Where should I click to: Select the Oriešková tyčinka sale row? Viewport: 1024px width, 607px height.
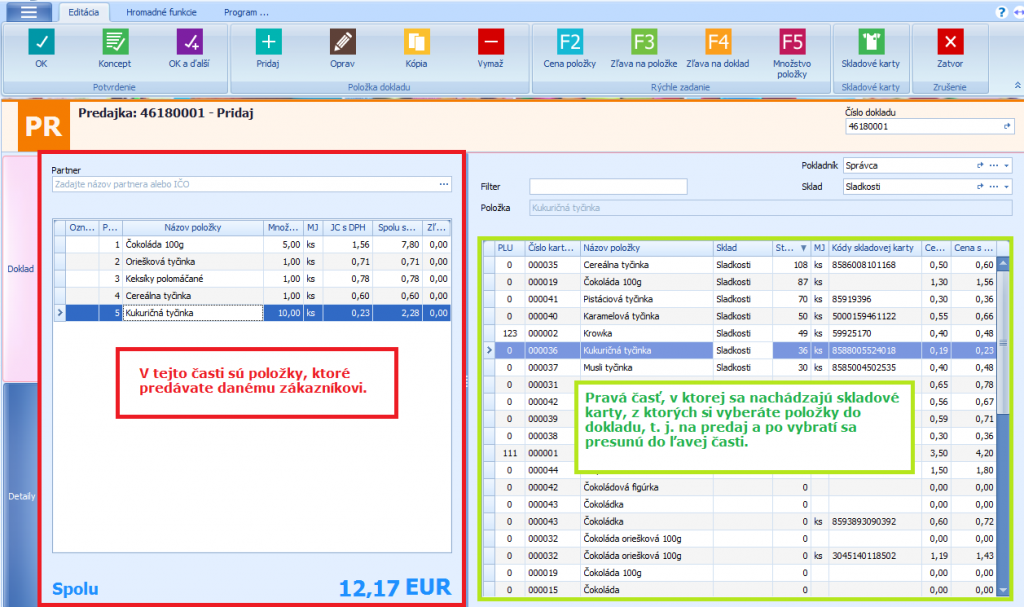[252, 261]
